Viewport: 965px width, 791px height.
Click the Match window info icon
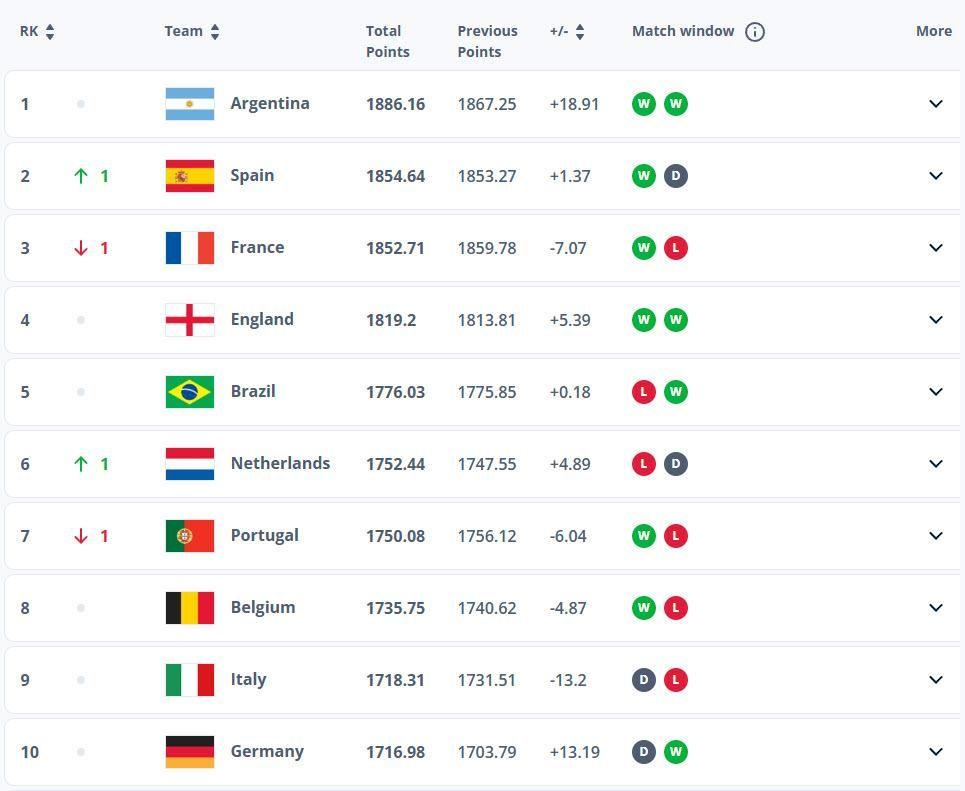click(755, 31)
